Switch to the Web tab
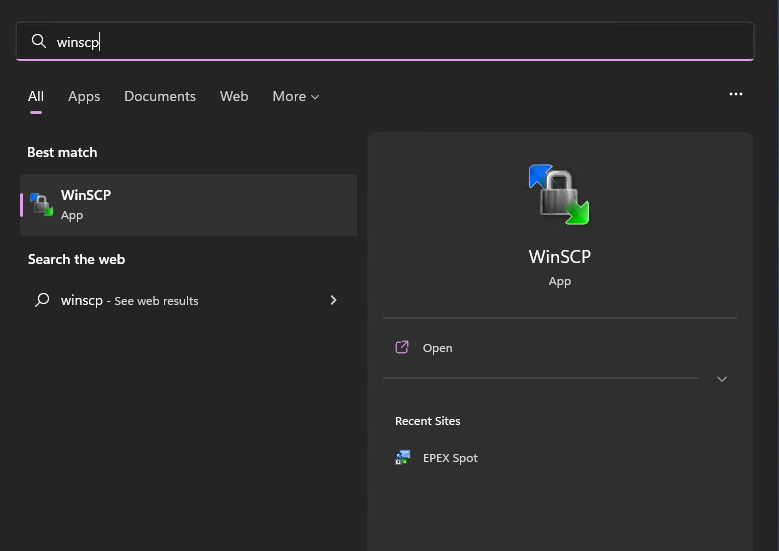Image resolution: width=779 pixels, height=551 pixels. click(234, 96)
